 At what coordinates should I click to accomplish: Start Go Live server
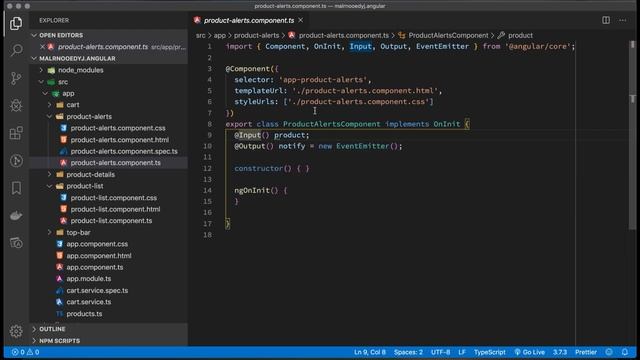(529, 352)
